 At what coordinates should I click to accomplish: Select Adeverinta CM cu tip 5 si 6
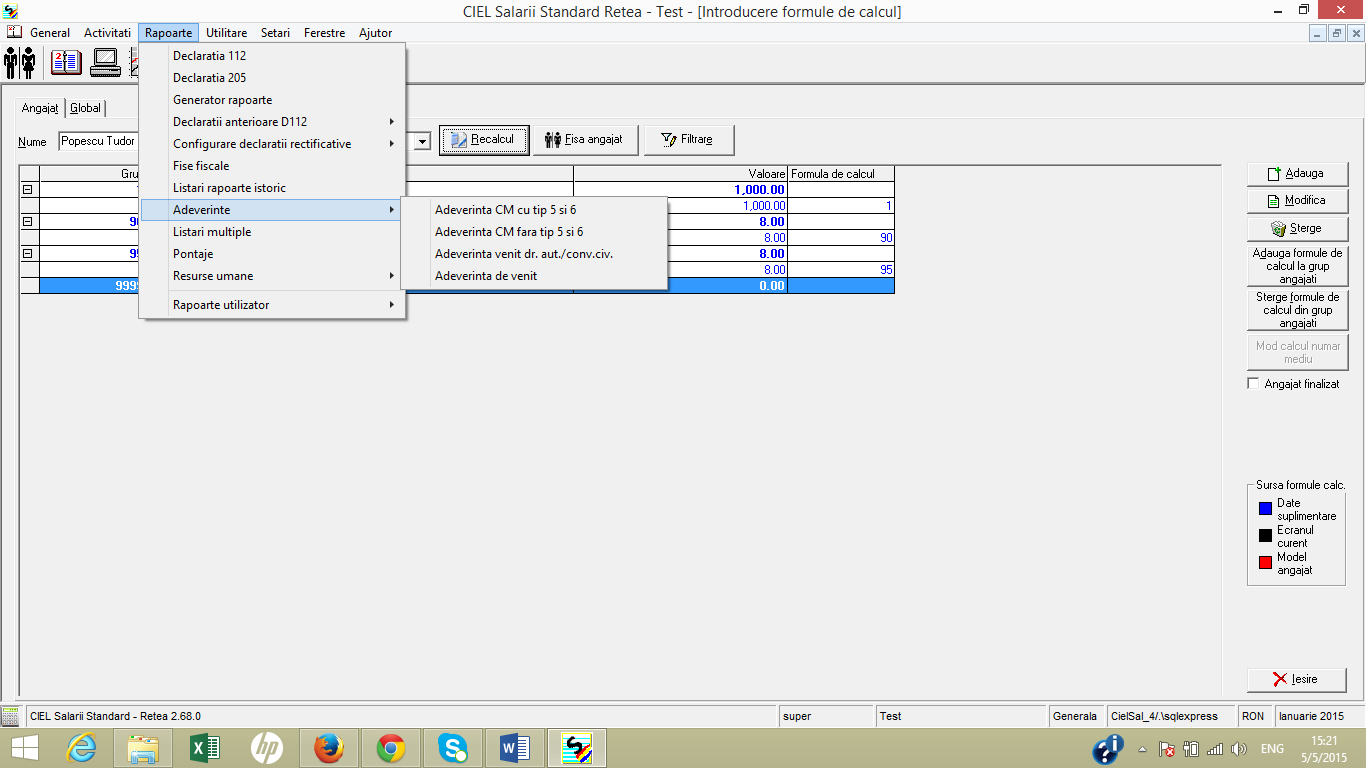[x=534, y=210]
